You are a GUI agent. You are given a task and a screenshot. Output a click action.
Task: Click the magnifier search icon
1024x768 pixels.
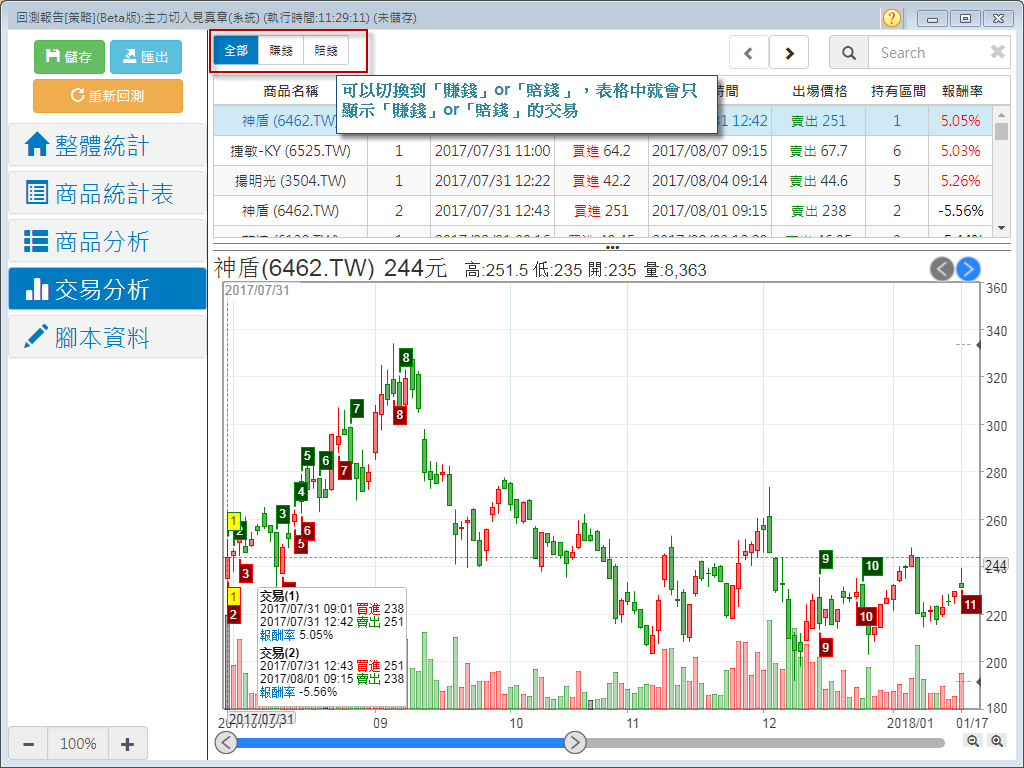(x=849, y=53)
